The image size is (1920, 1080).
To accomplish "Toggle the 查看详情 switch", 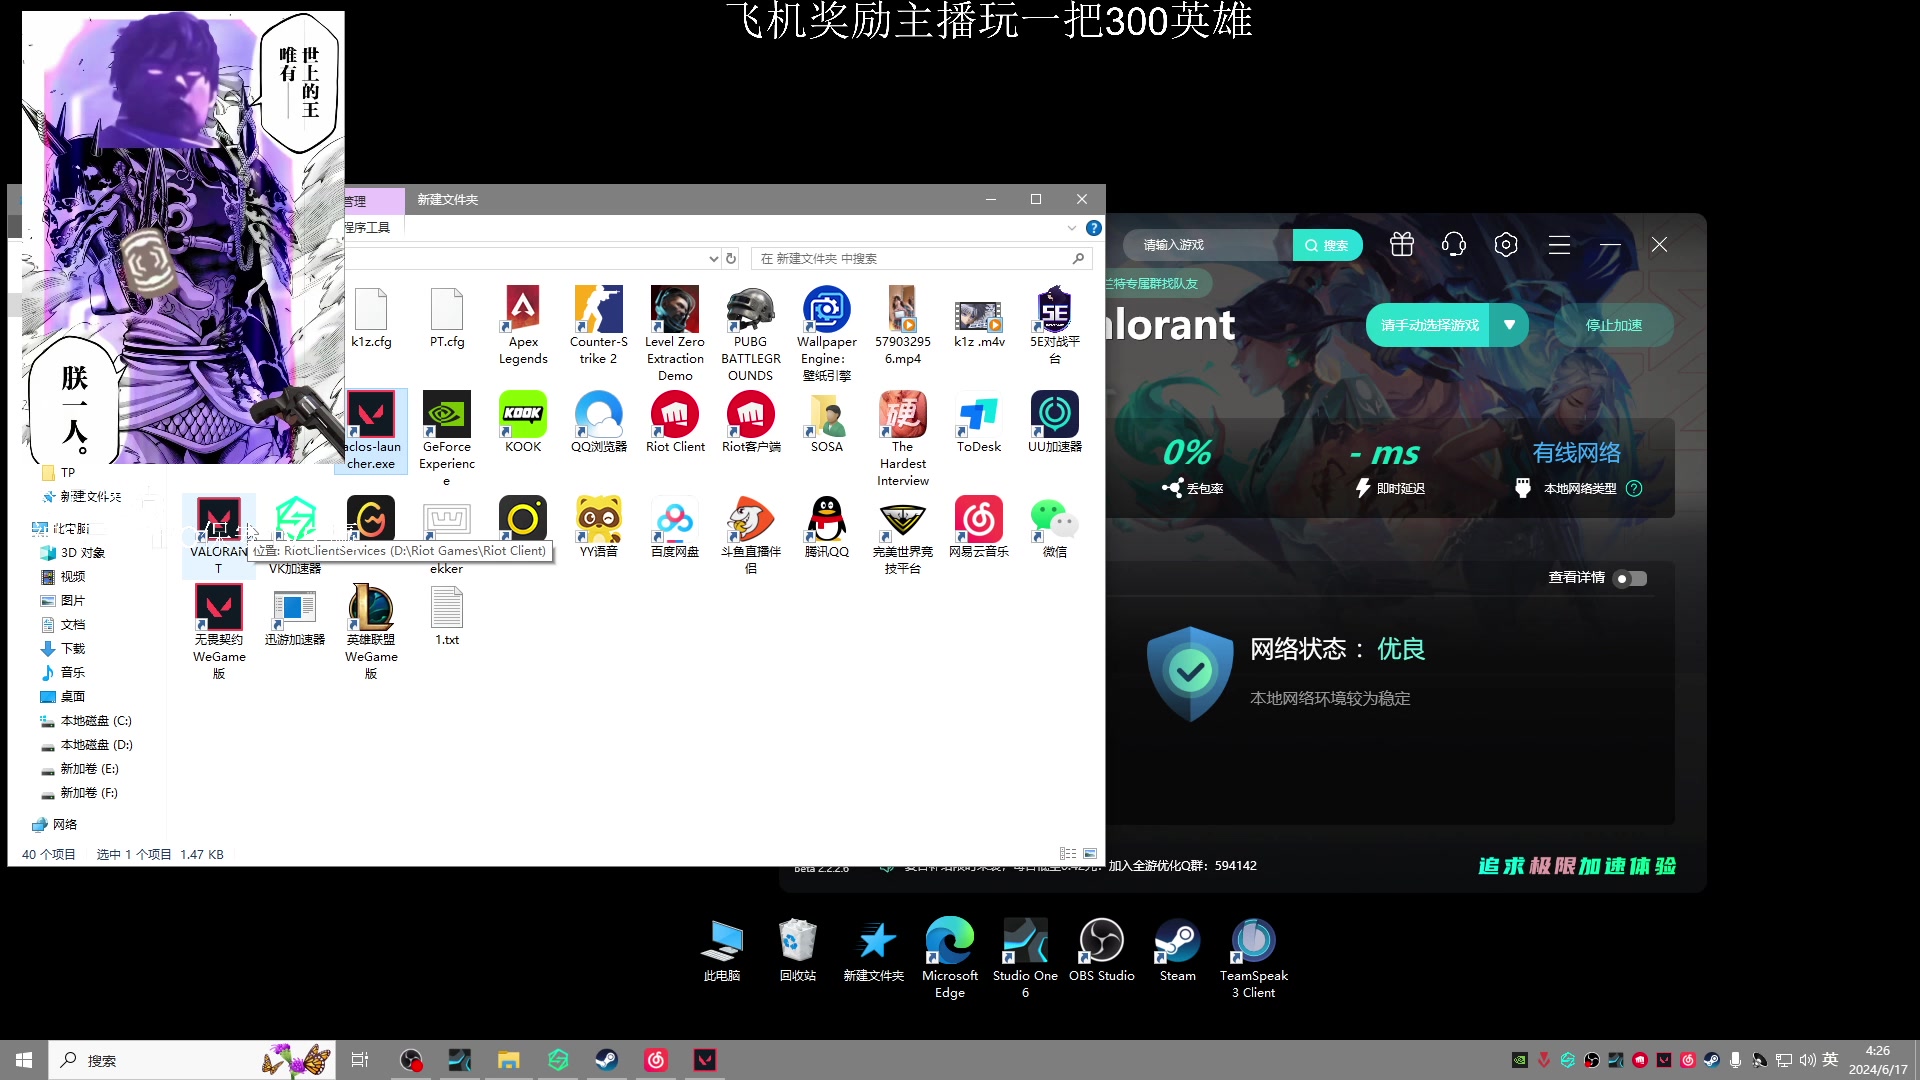I will pyautogui.click(x=1631, y=578).
